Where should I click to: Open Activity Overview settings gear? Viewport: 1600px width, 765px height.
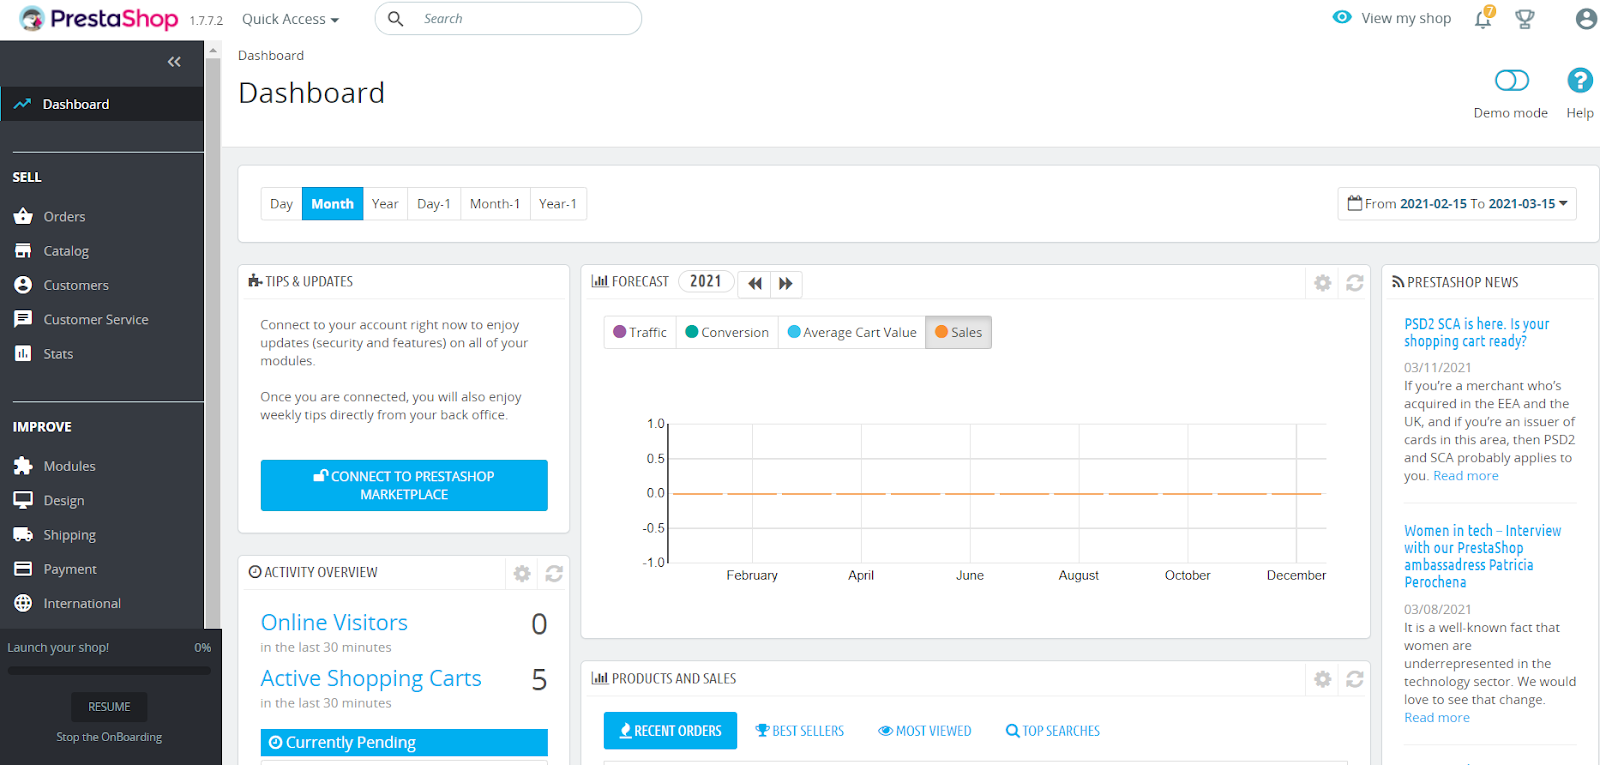522,573
